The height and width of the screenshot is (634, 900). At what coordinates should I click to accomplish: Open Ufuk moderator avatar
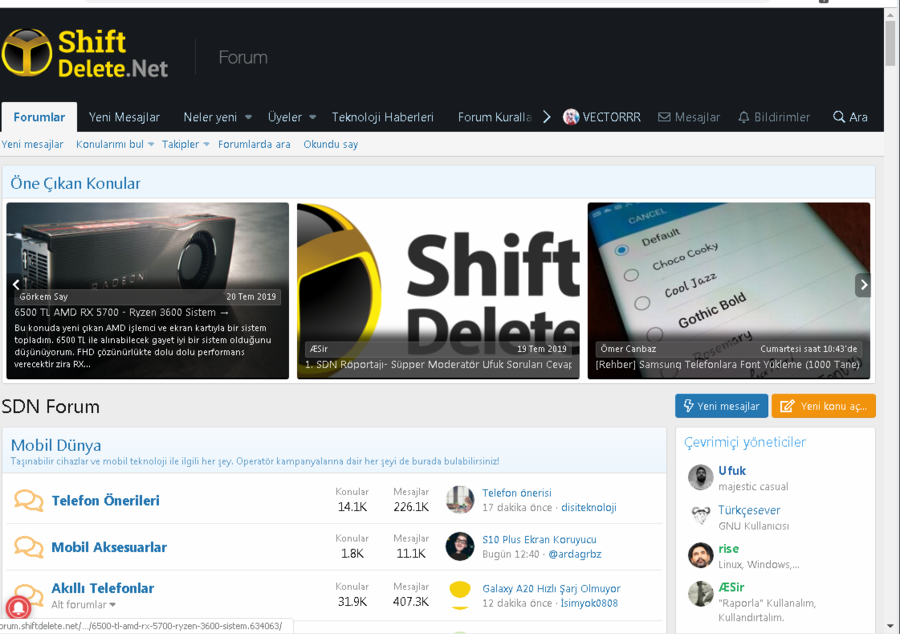[700, 477]
